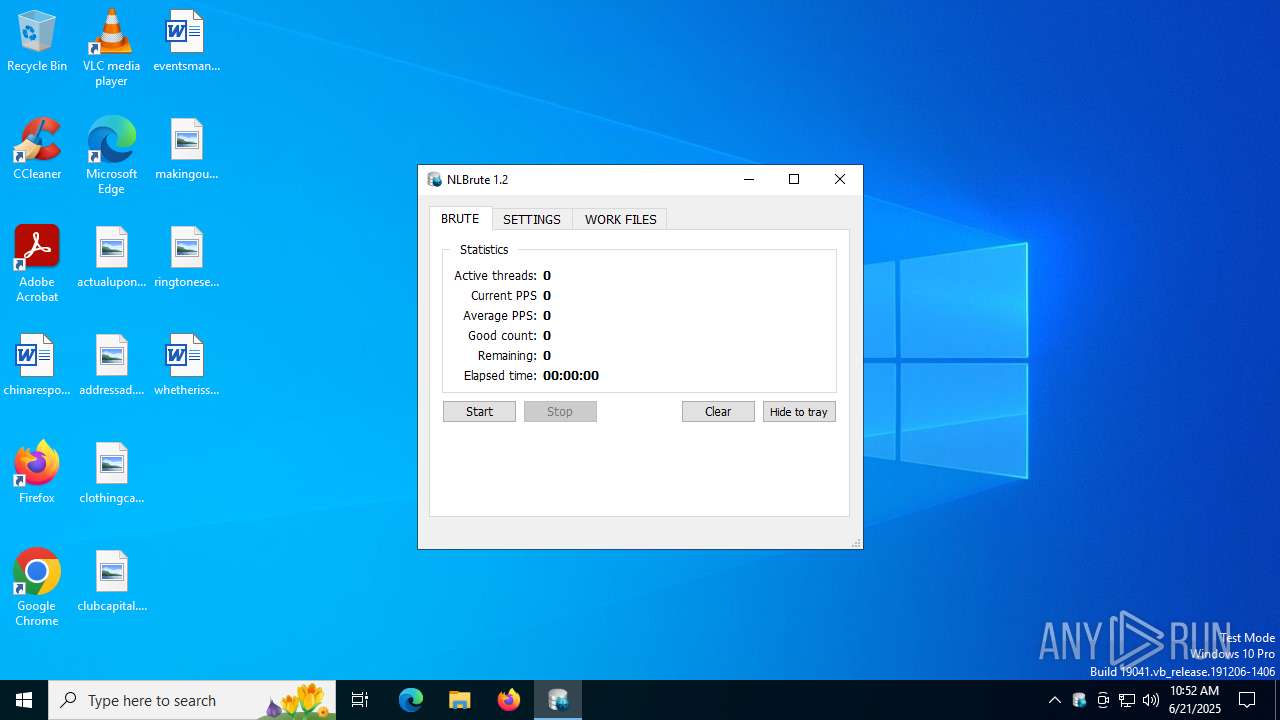Show hidden system tray icons
Viewport: 1280px width, 720px height.
click(1054, 700)
